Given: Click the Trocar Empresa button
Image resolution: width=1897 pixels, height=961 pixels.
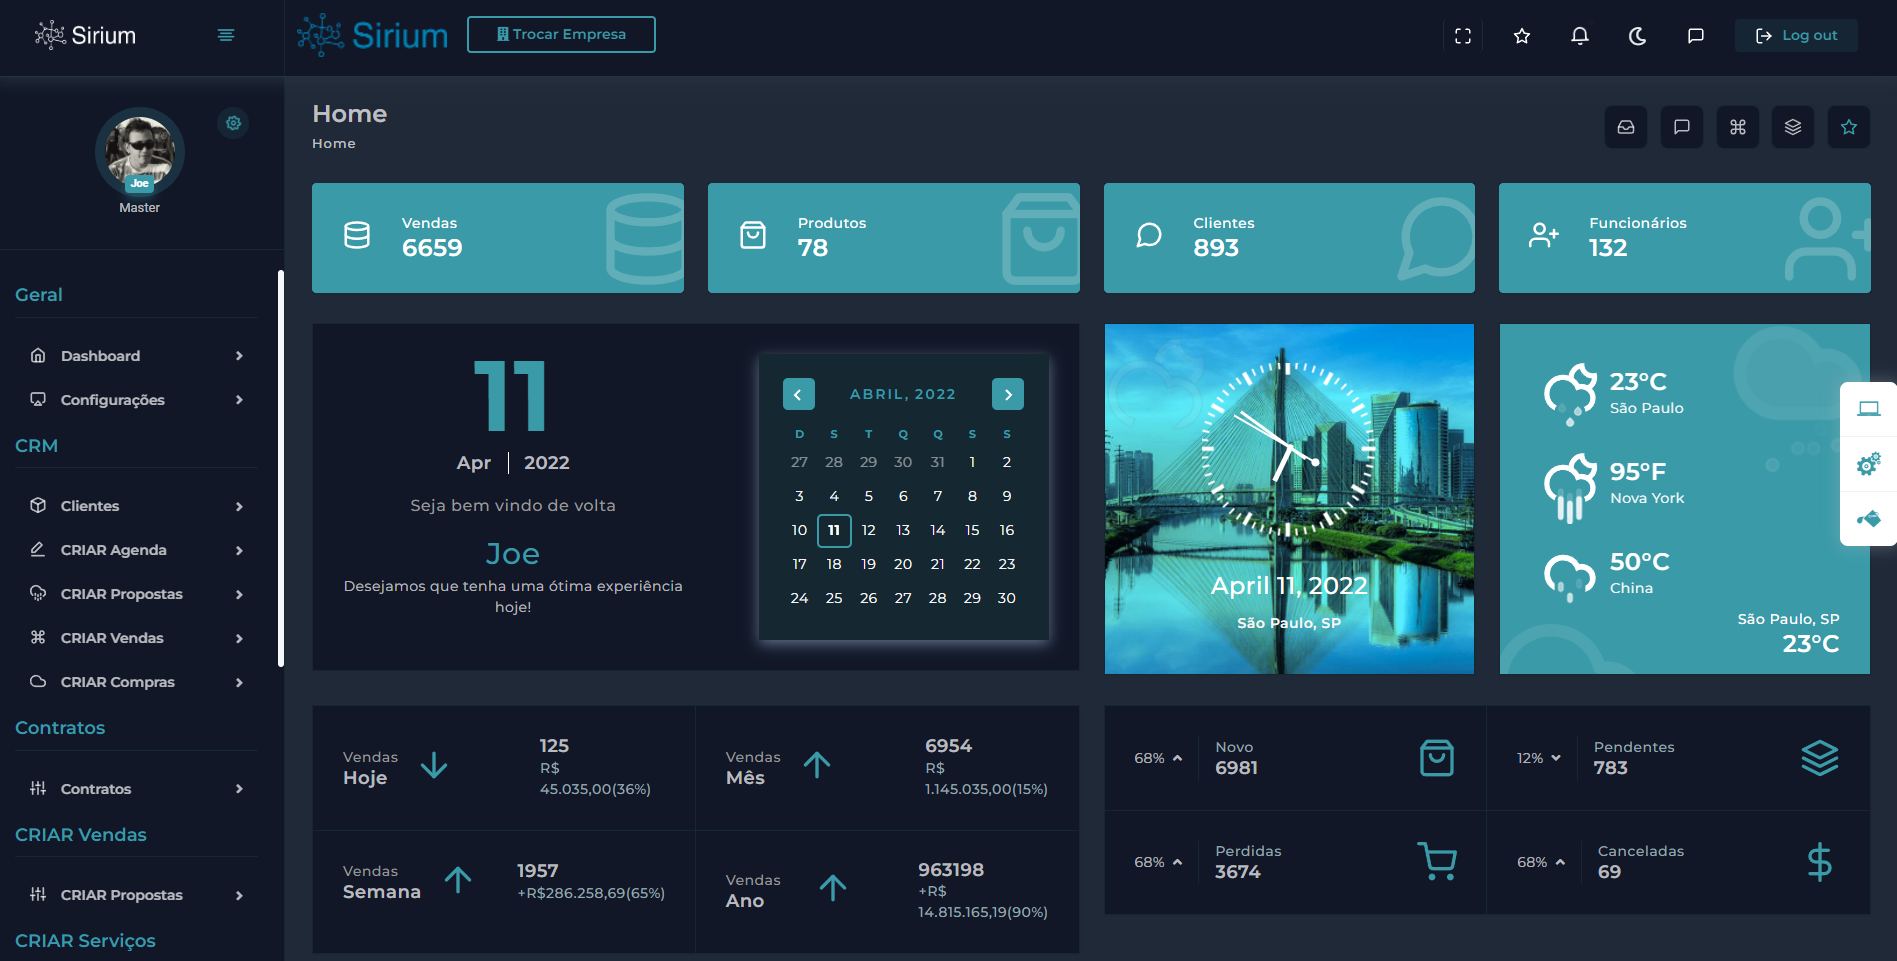Looking at the screenshot, I should (561, 34).
